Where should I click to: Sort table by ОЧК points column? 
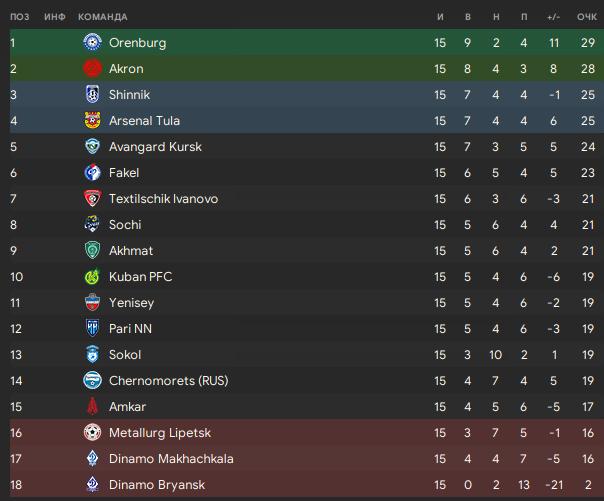587,17
